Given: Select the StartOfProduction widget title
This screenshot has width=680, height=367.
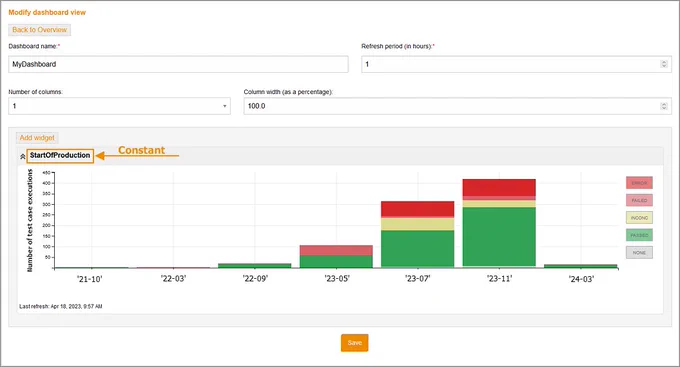Looking at the screenshot, I should tap(60, 155).
